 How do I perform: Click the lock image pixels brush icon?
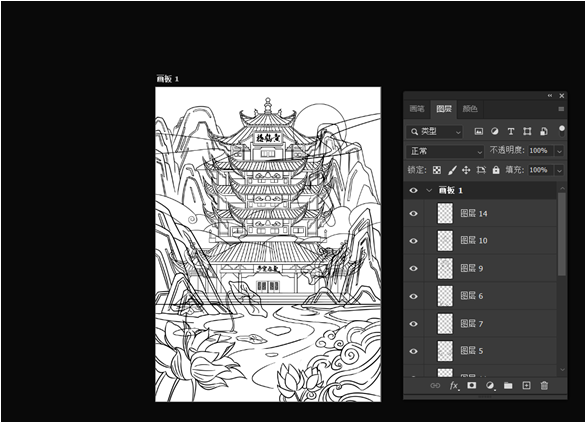452,170
